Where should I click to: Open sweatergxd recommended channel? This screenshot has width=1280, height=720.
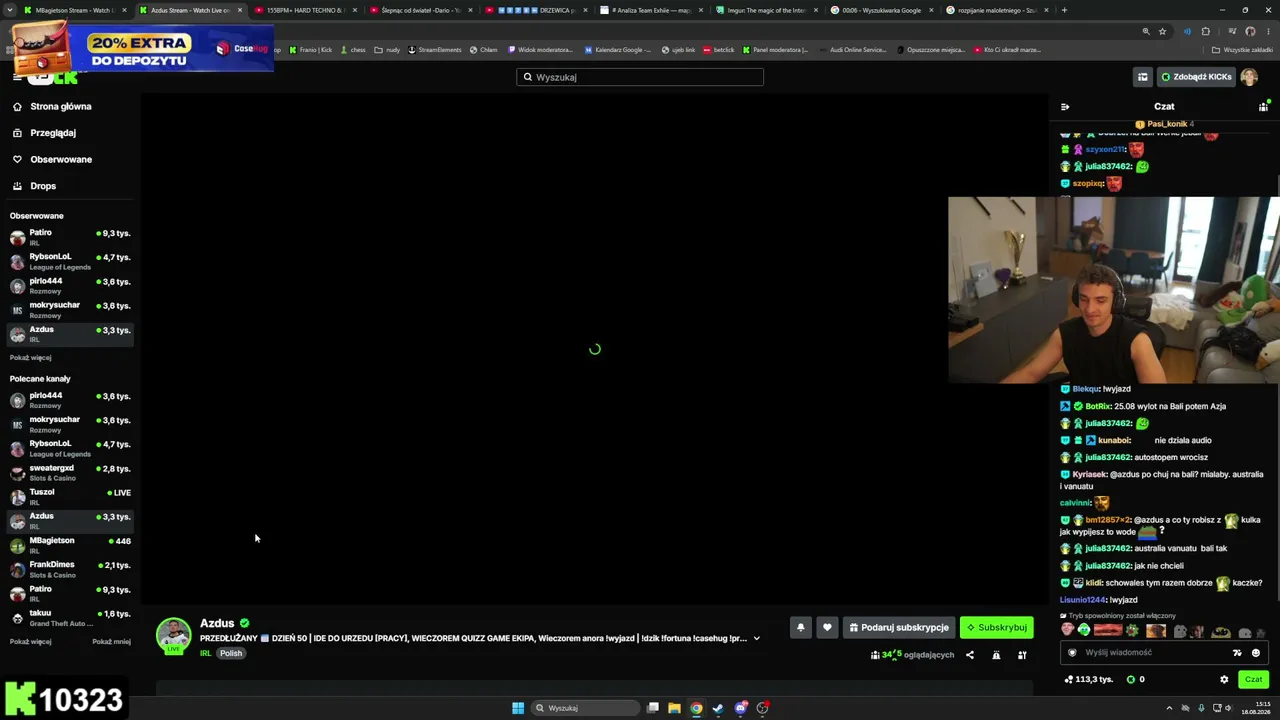tap(70, 472)
